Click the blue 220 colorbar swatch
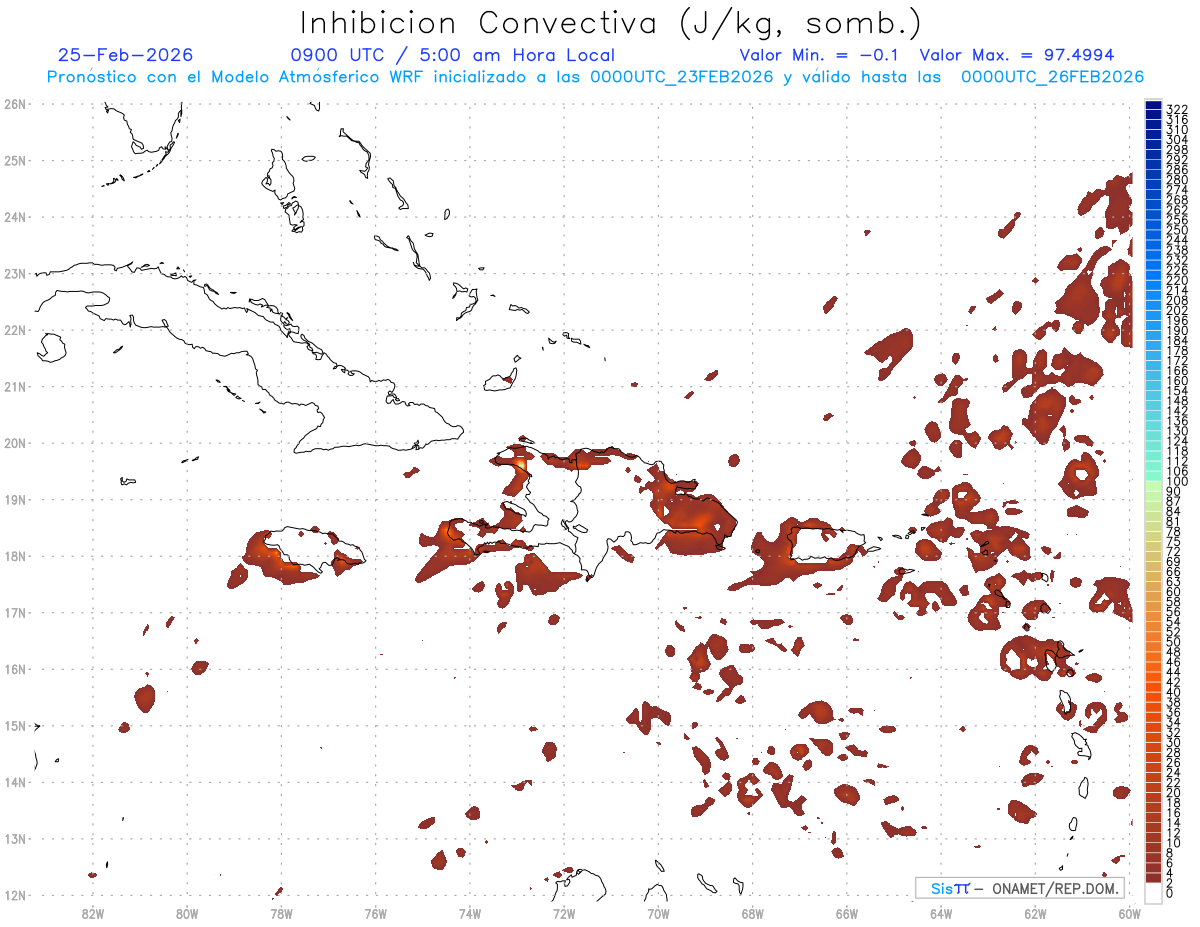The image size is (1200, 927). tap(1153, 276)
